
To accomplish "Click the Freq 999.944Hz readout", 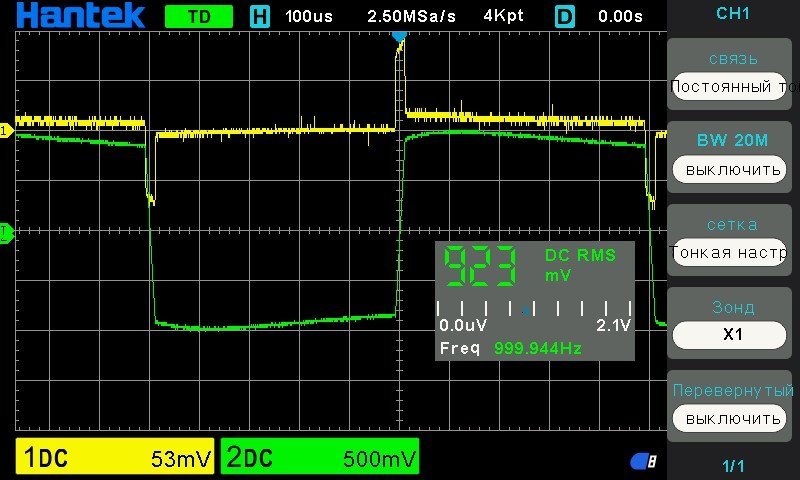I will (x=511, y=348).
